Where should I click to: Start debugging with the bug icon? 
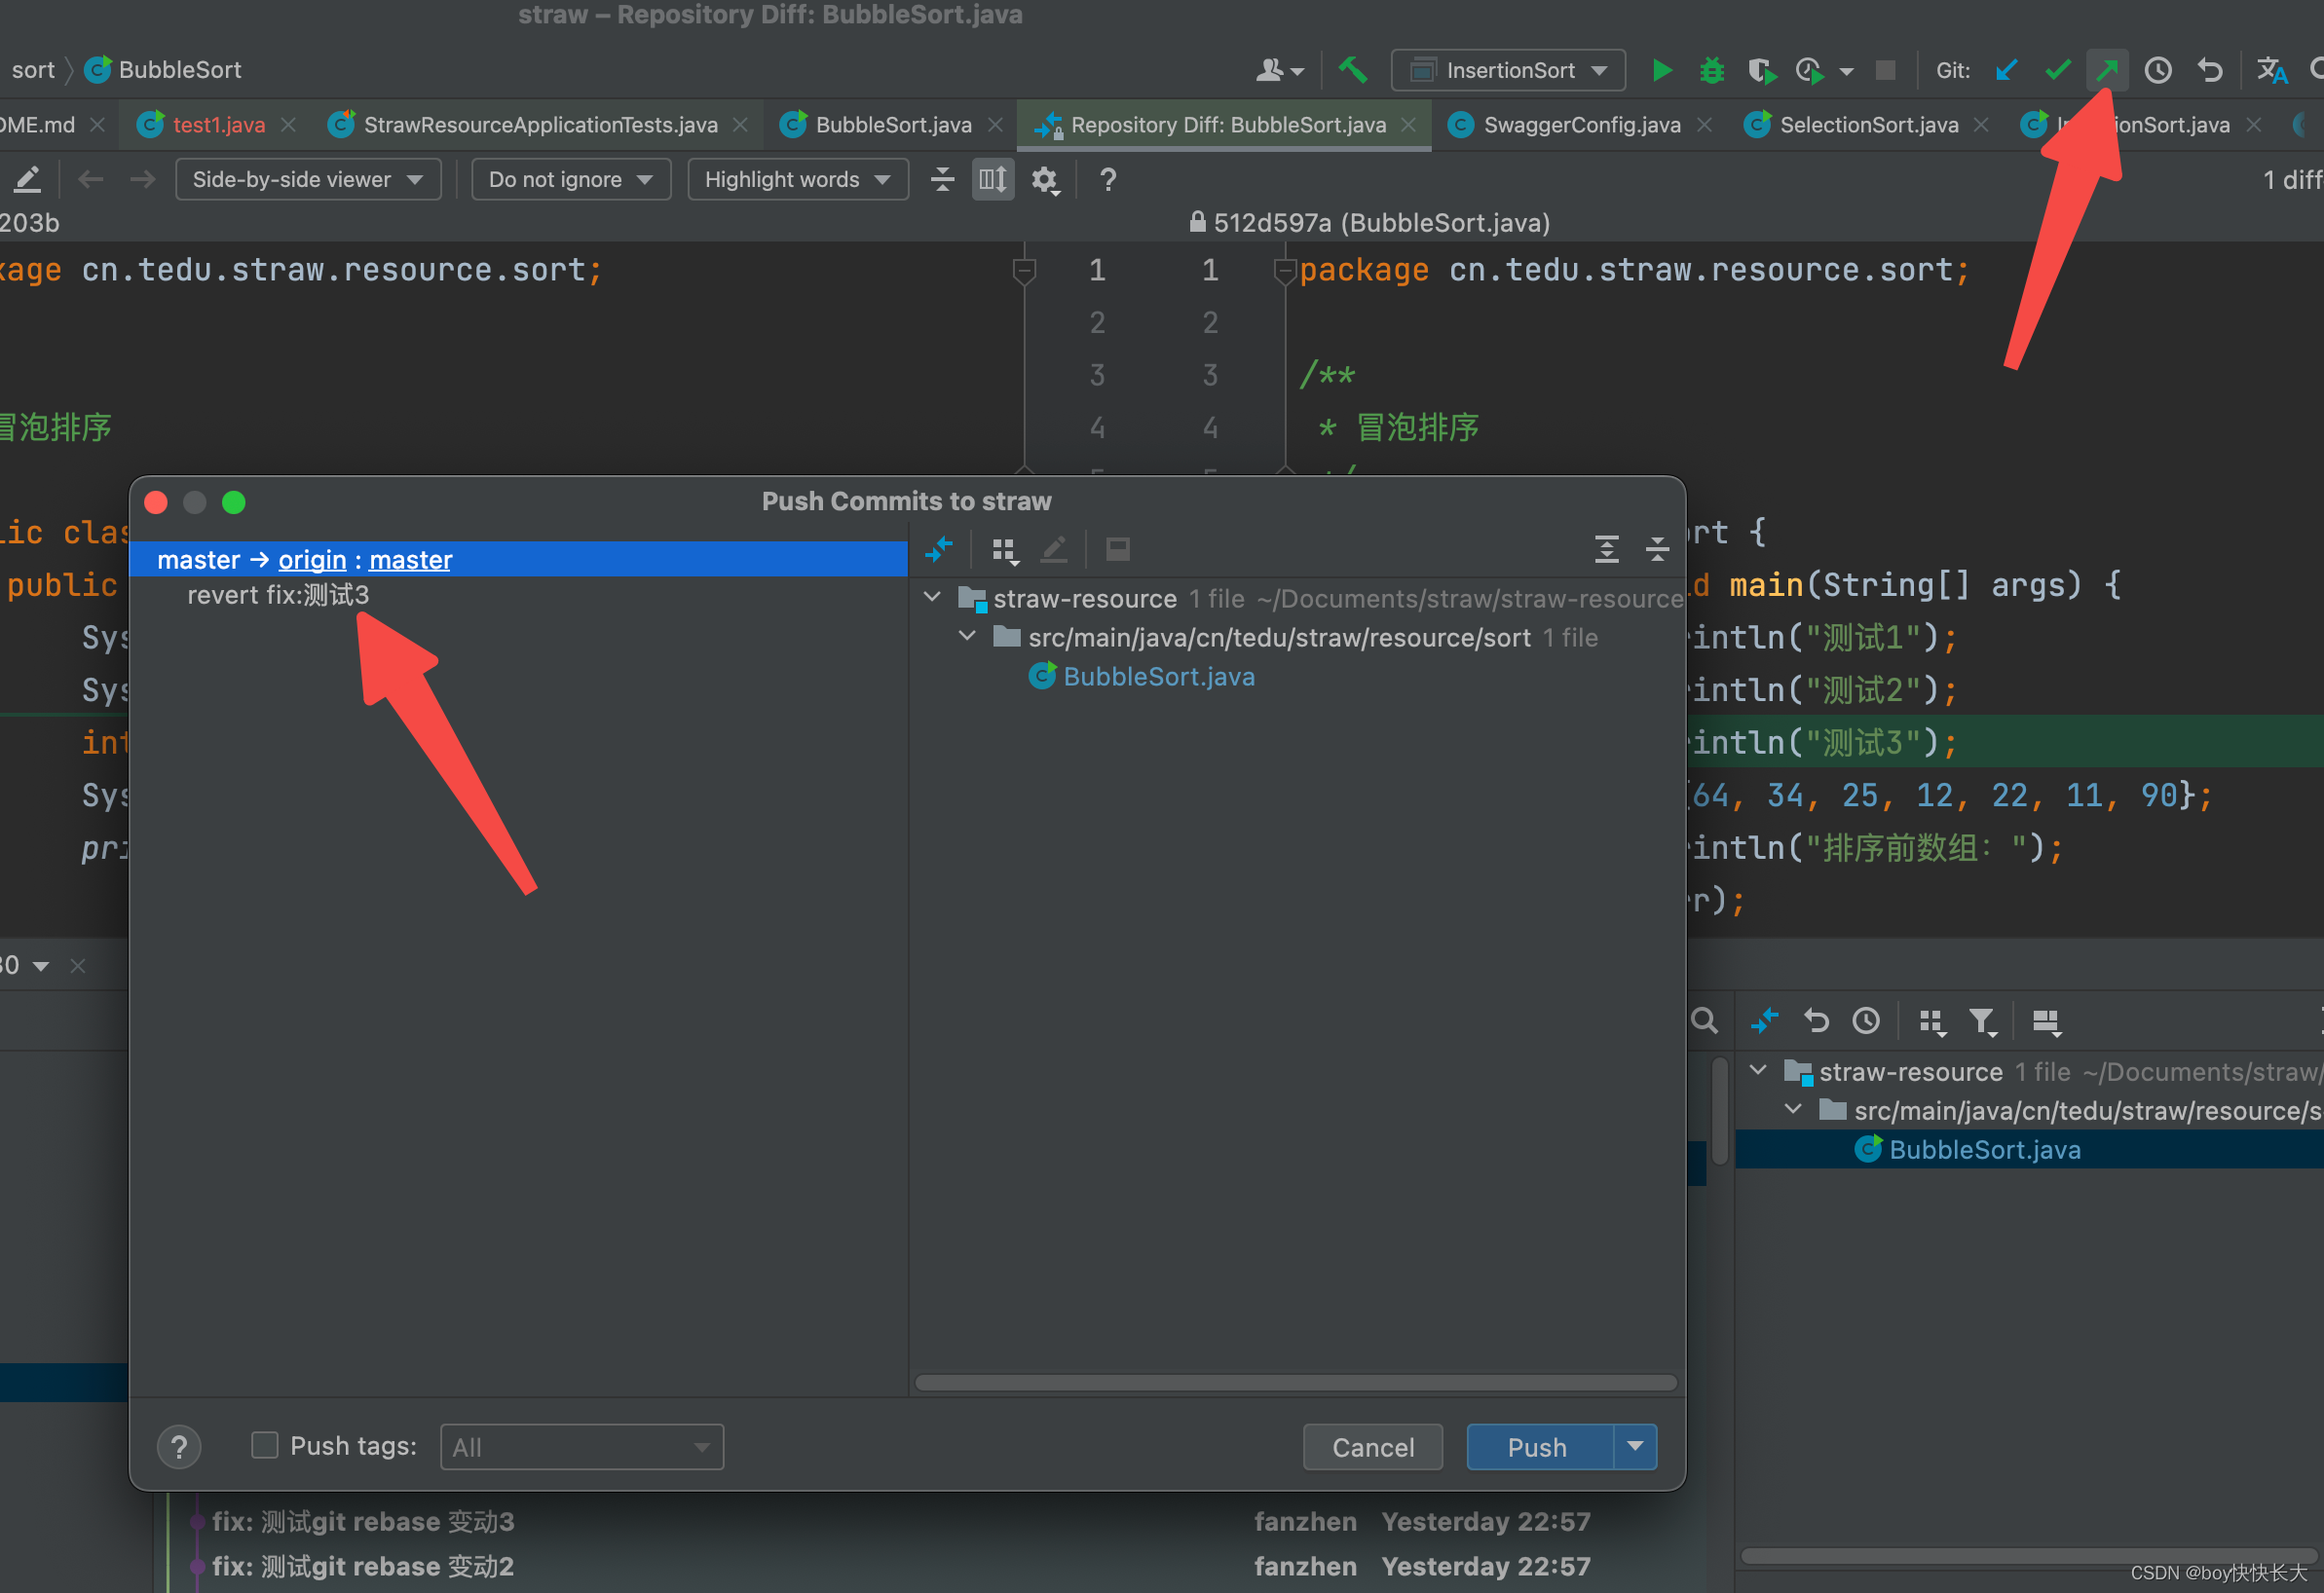[x=1711, y=70]
